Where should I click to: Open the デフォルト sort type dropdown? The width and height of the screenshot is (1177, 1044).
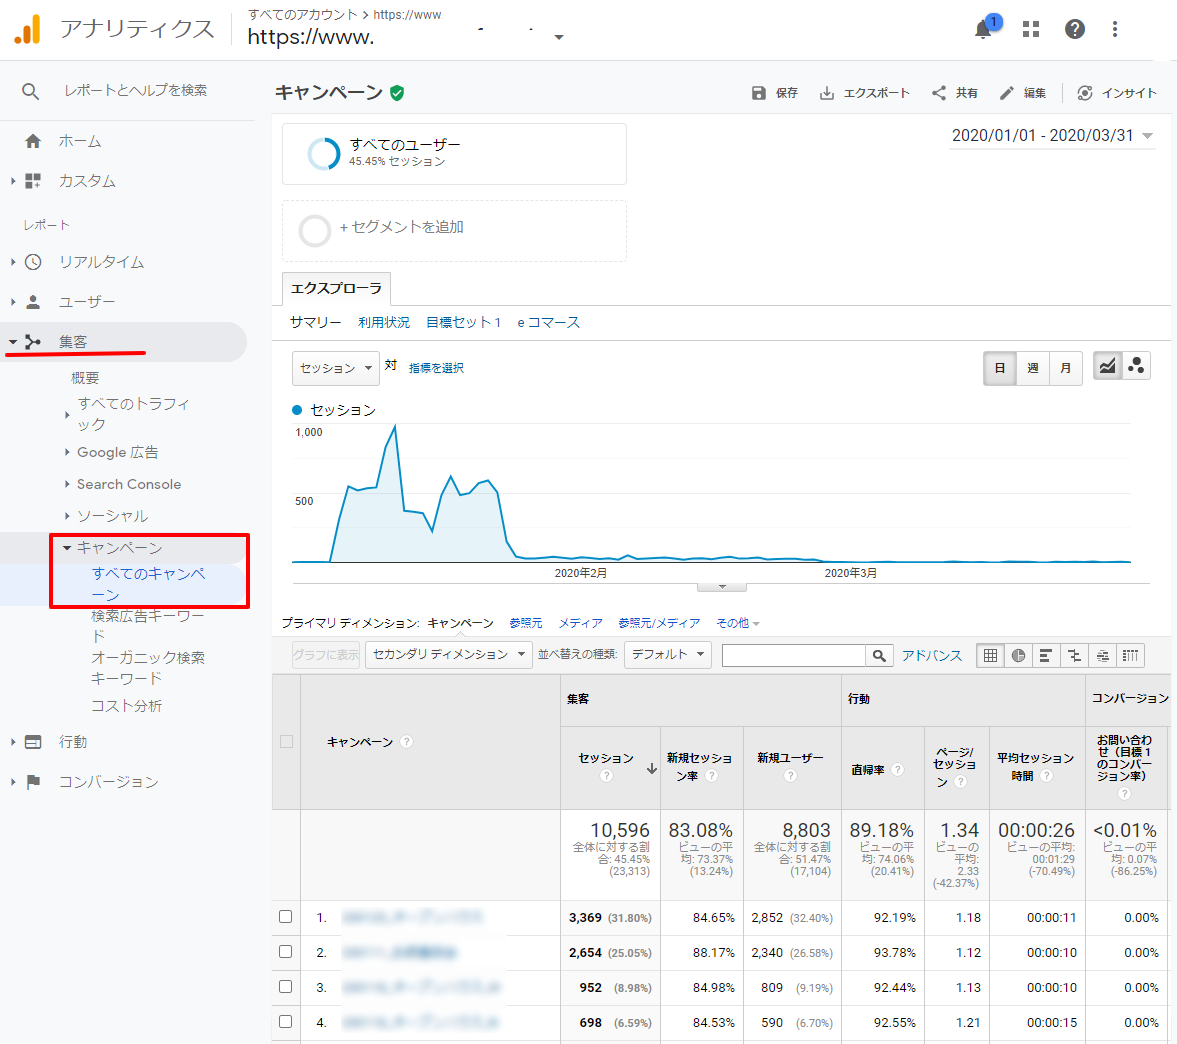click(667, 654)
